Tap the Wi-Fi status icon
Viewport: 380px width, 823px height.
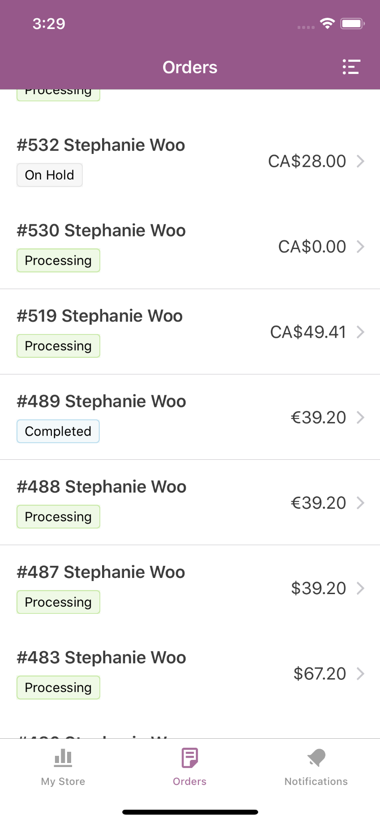[x=328, y=24]
